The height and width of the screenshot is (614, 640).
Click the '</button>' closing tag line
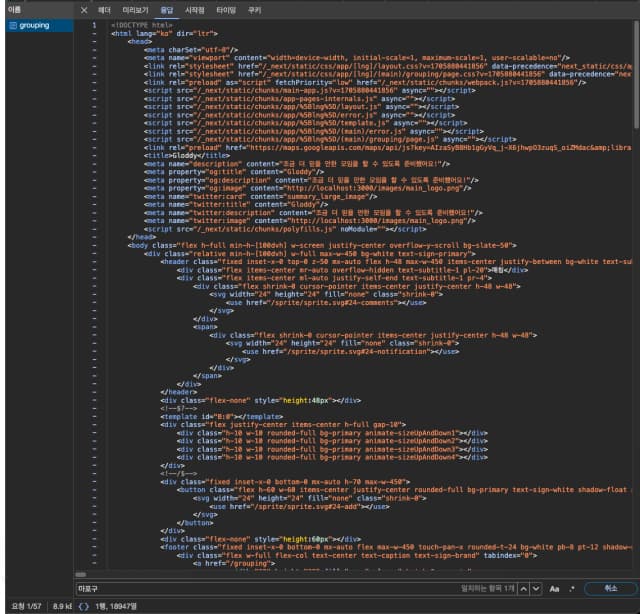coord(195,523)
